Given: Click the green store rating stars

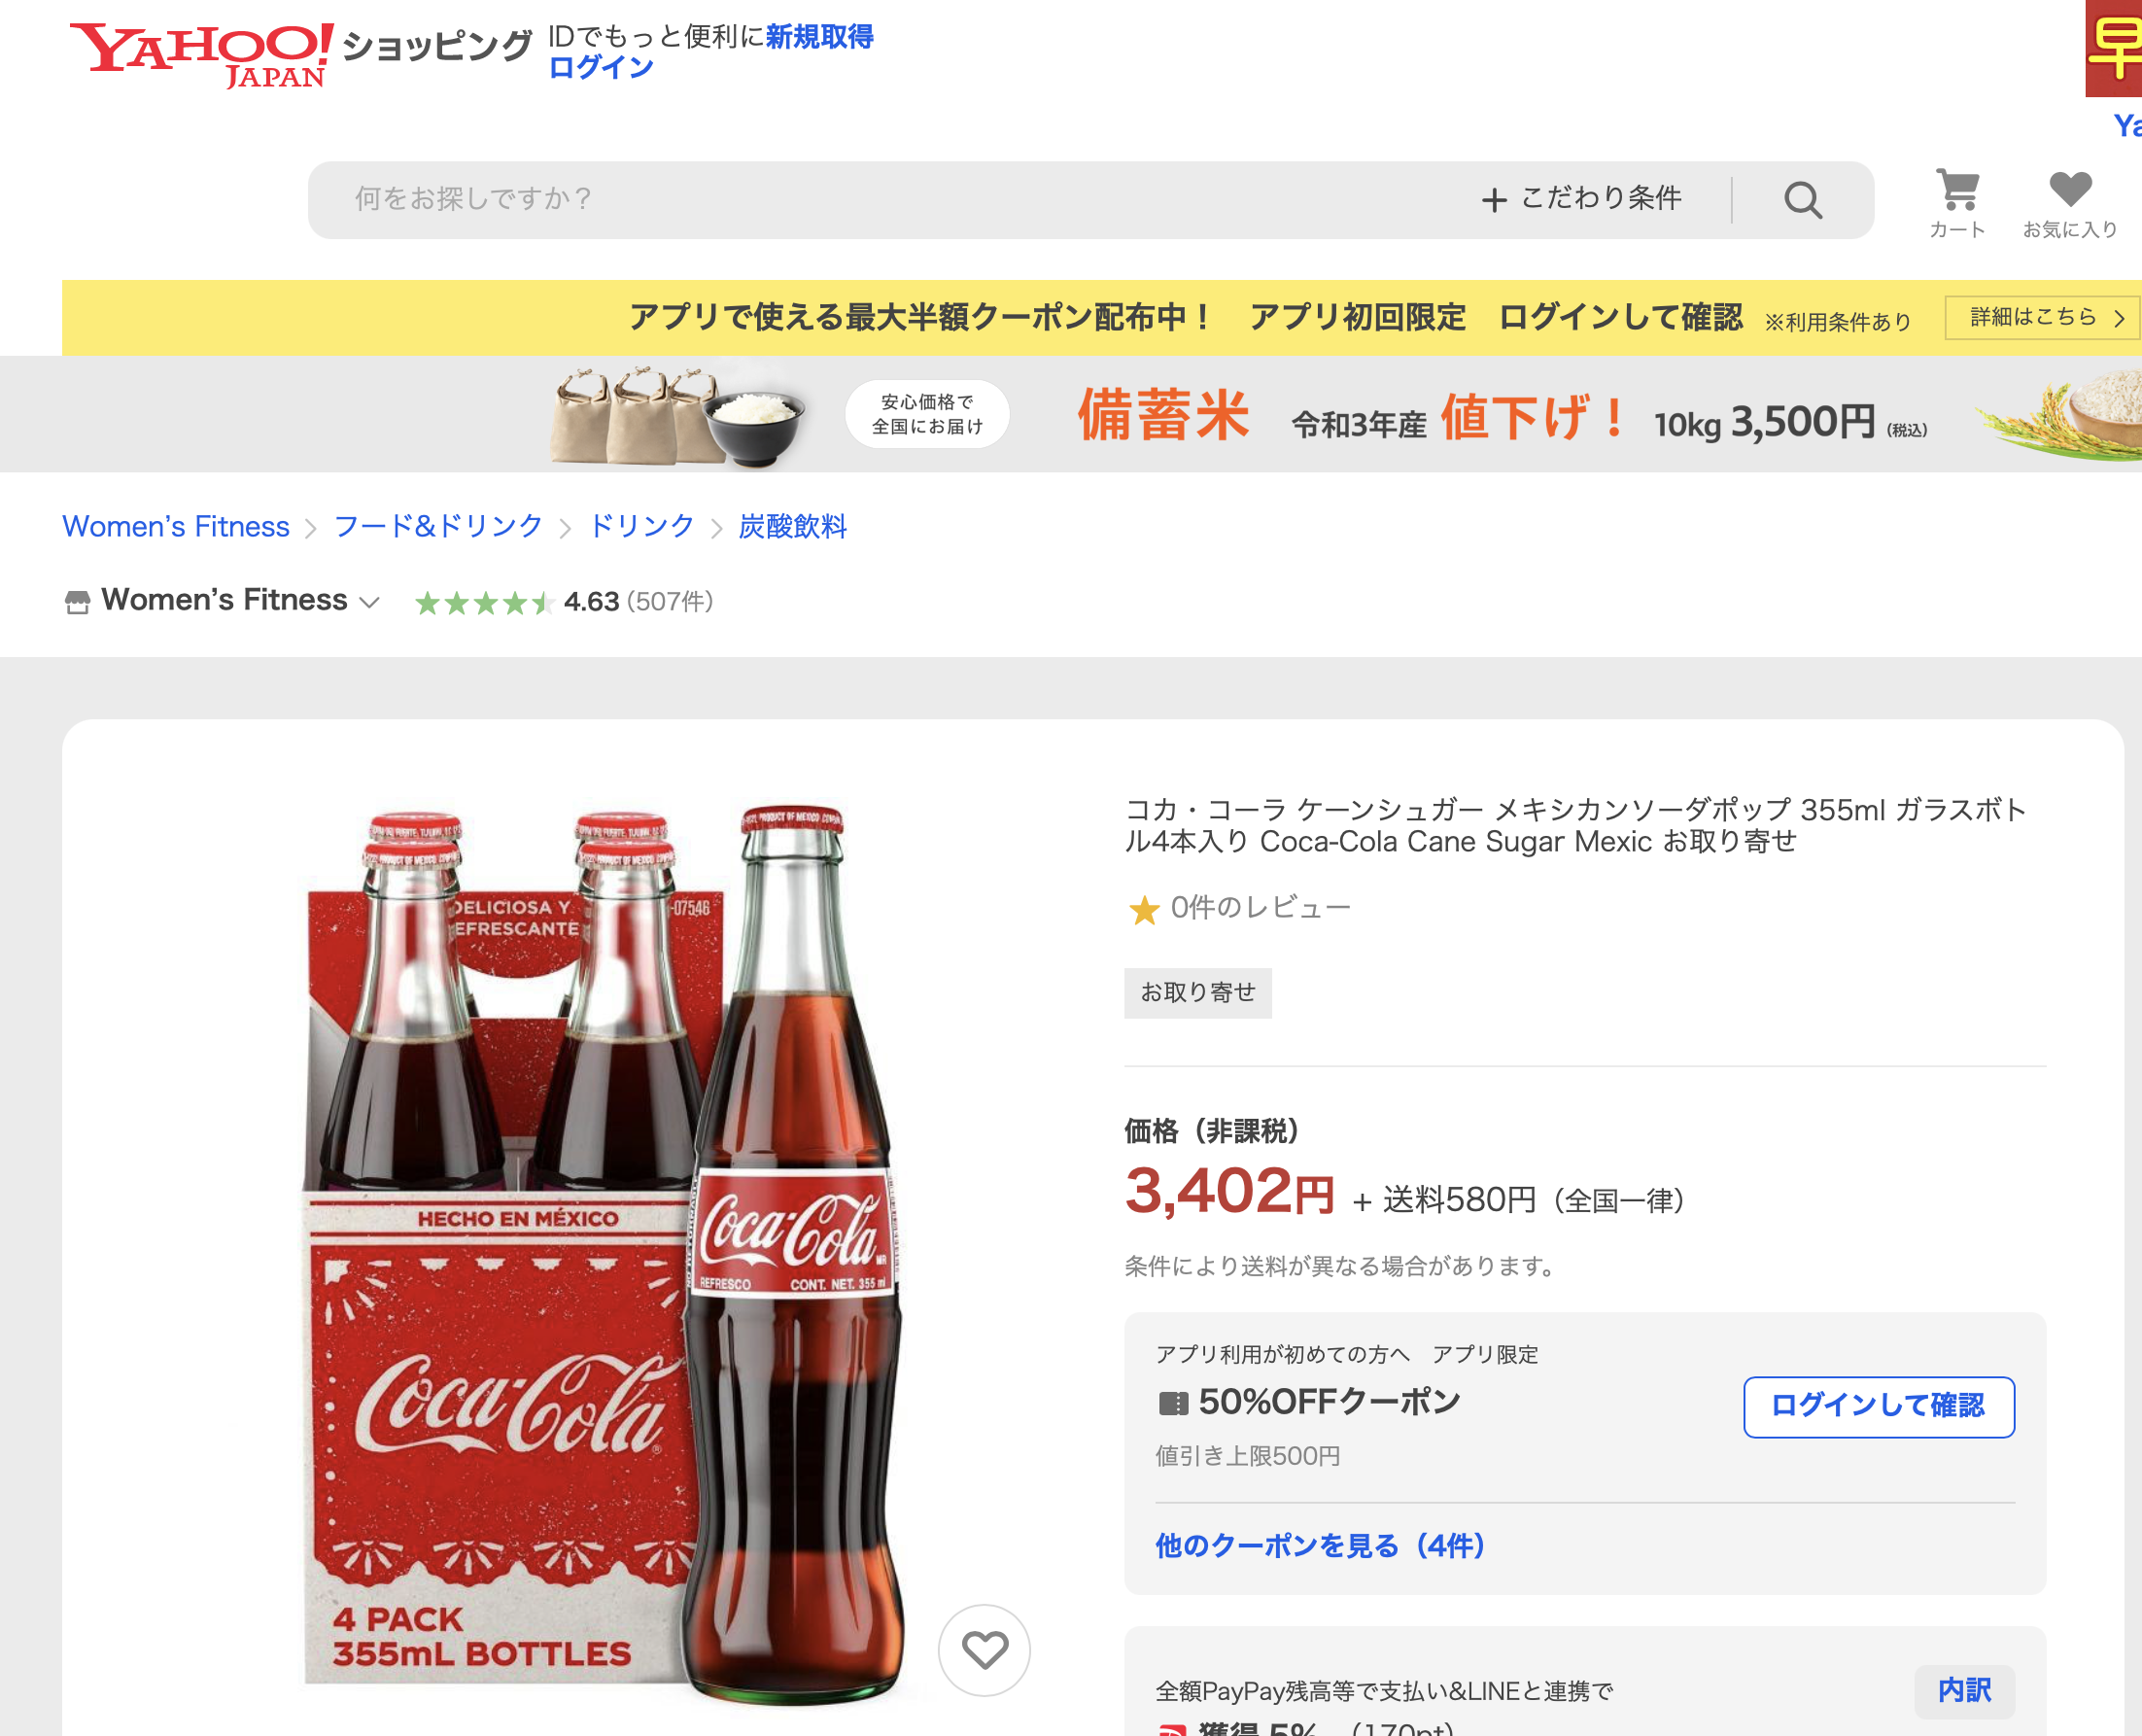Looking at the screenshot, I should coord(484,603).
